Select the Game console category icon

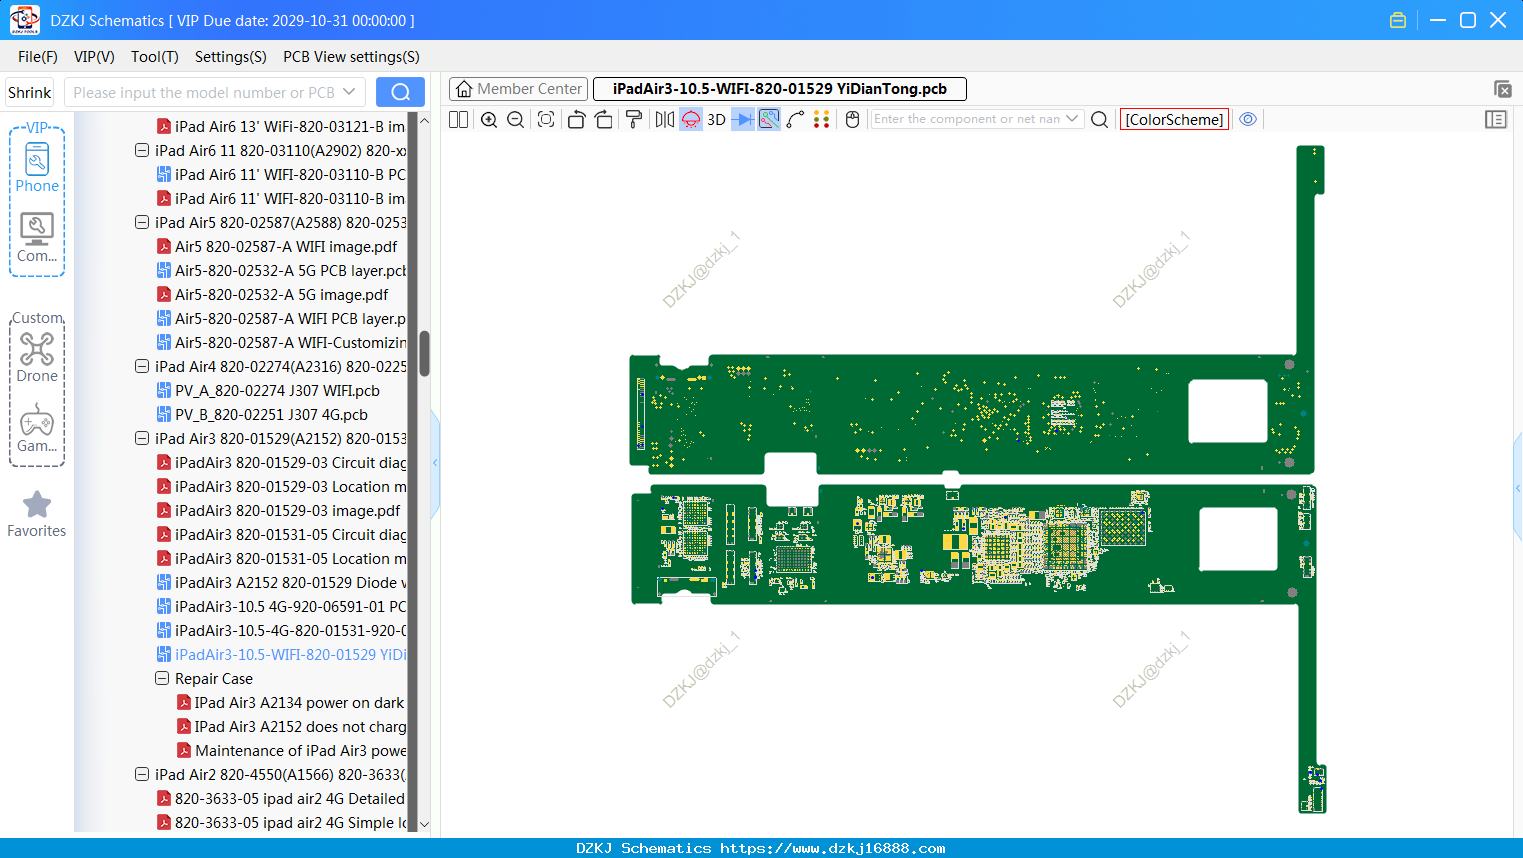click(x=37, y=428)
